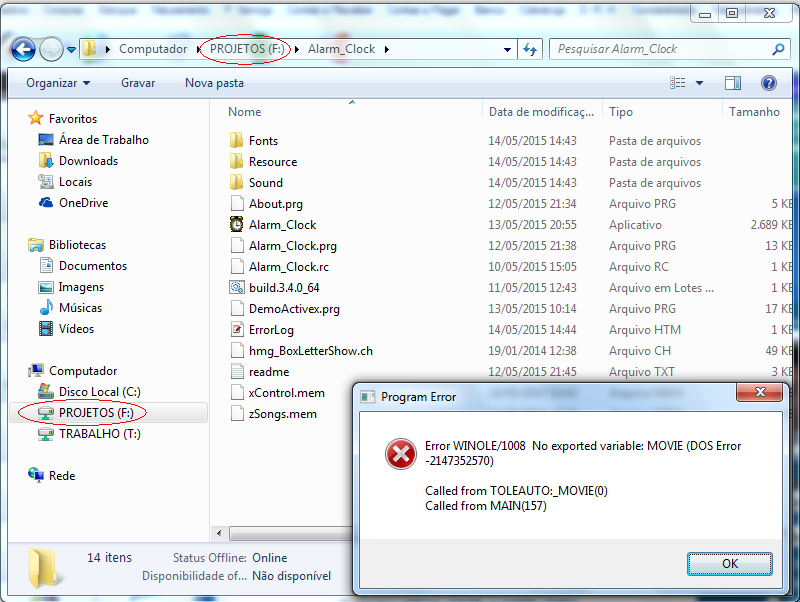Screen dimensions: 800x602
Task: Click Nova pasta in the toolbar
Action: pos(214,83)
